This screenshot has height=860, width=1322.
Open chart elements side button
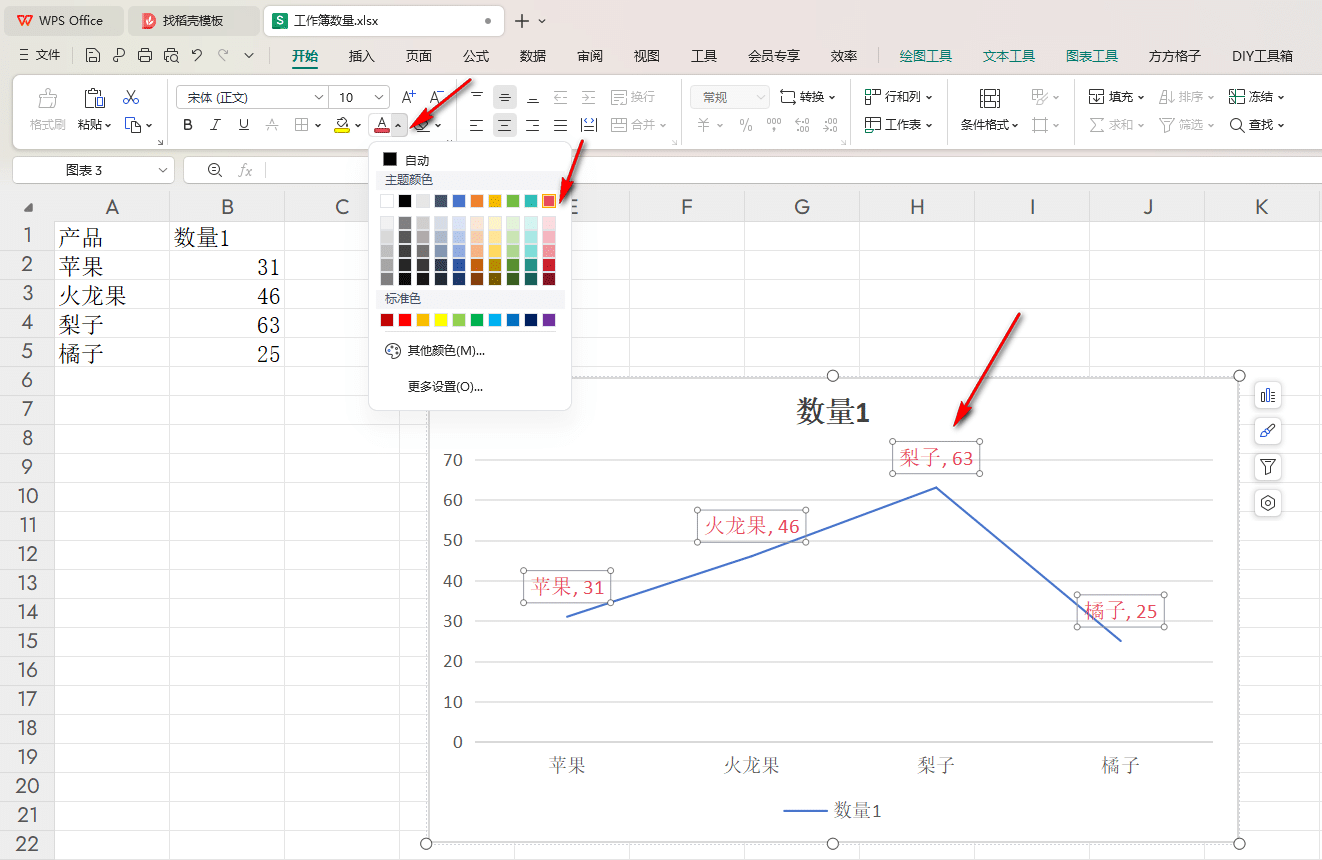tap(1268, 395)
